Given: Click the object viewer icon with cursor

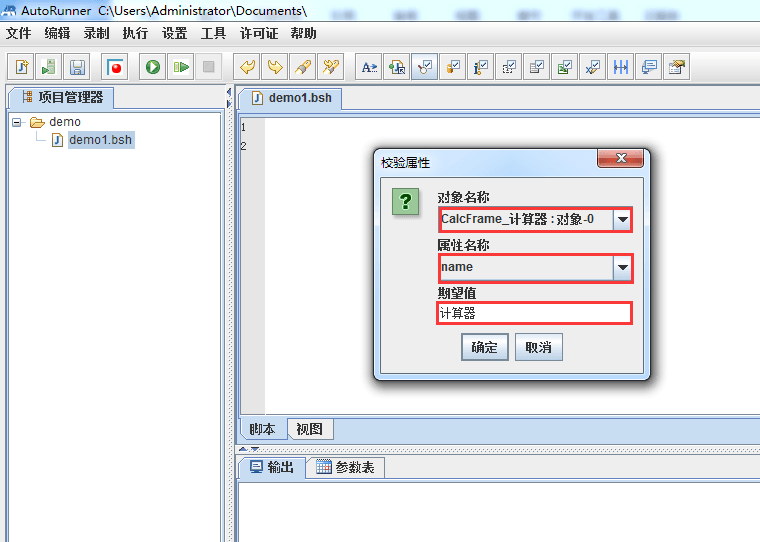Looking at the screenshot, I should click(396, 67).
